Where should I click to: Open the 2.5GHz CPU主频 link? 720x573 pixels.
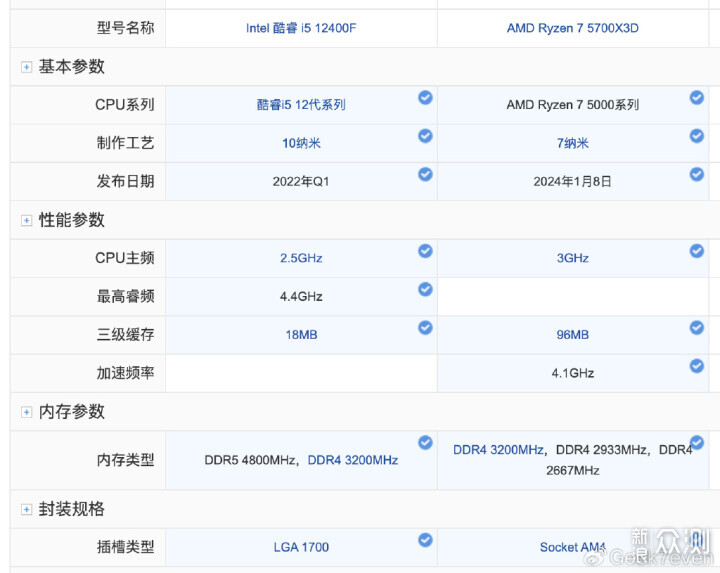click(x=301, y=258)
